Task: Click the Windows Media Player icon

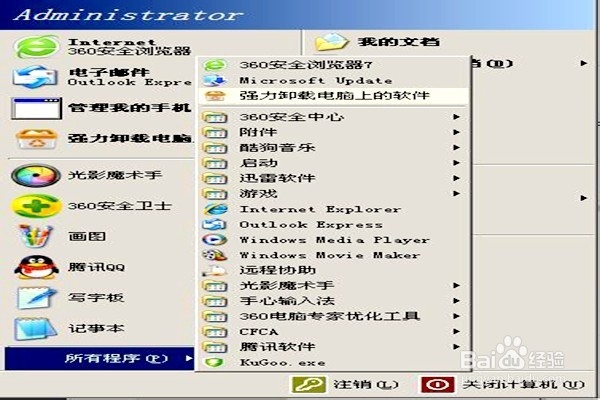Action: tap(215, 240)
